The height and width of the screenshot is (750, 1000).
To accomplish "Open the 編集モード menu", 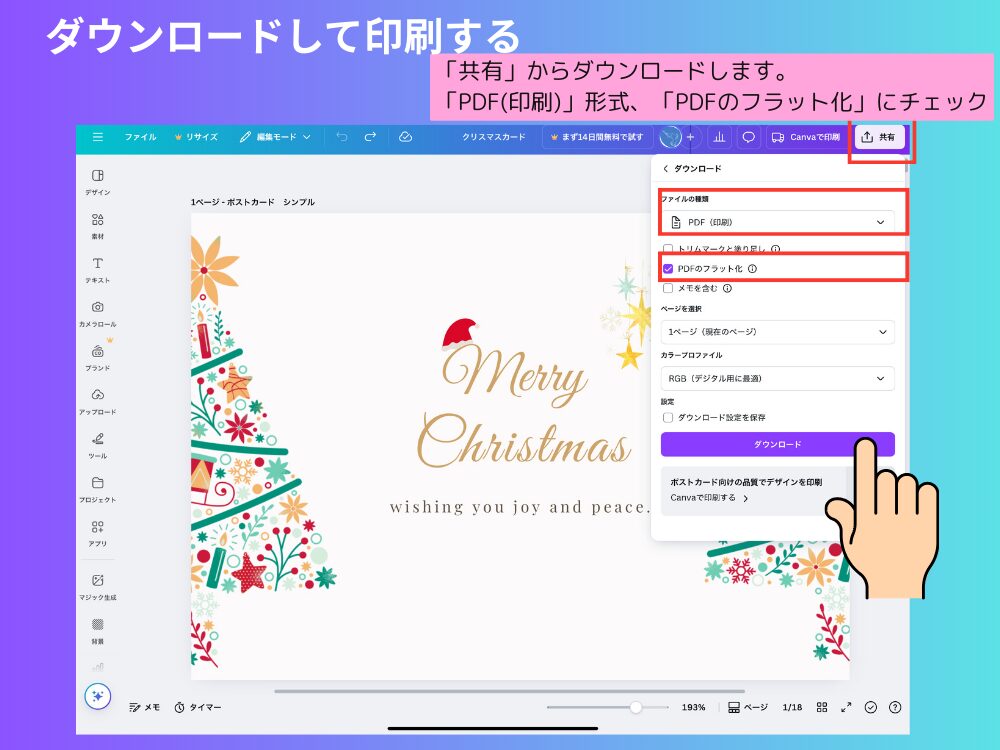I will coord(275,137).
